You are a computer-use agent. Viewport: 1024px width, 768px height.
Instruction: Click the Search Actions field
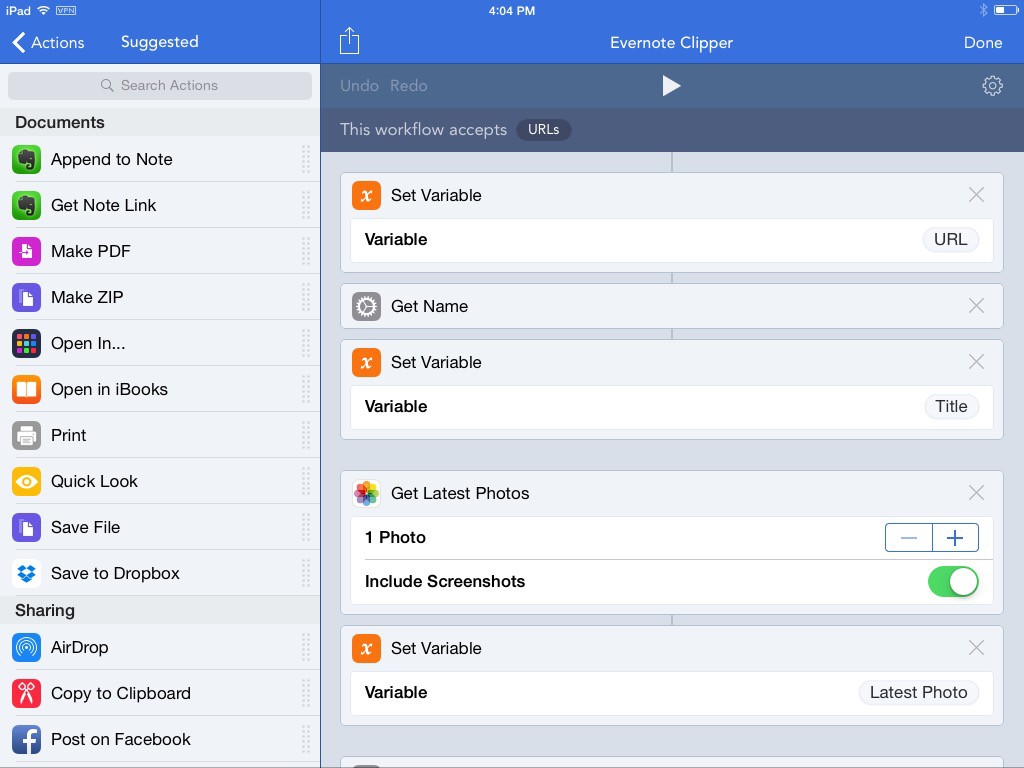coord(160,86)
